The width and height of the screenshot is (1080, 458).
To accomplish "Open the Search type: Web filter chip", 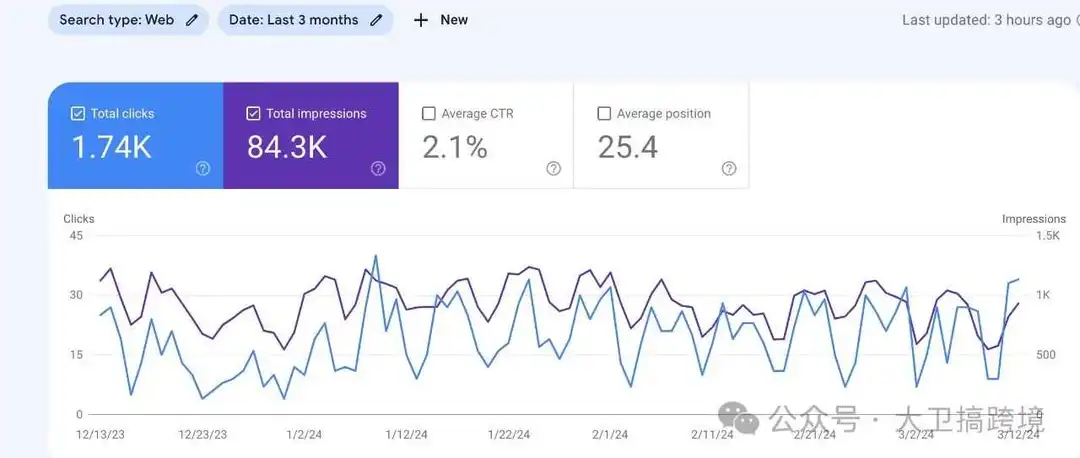I will tap(128, 20).
